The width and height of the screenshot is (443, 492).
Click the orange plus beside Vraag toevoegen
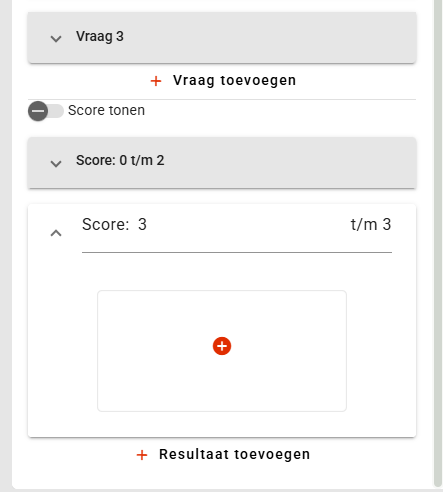tap(156, 81)
